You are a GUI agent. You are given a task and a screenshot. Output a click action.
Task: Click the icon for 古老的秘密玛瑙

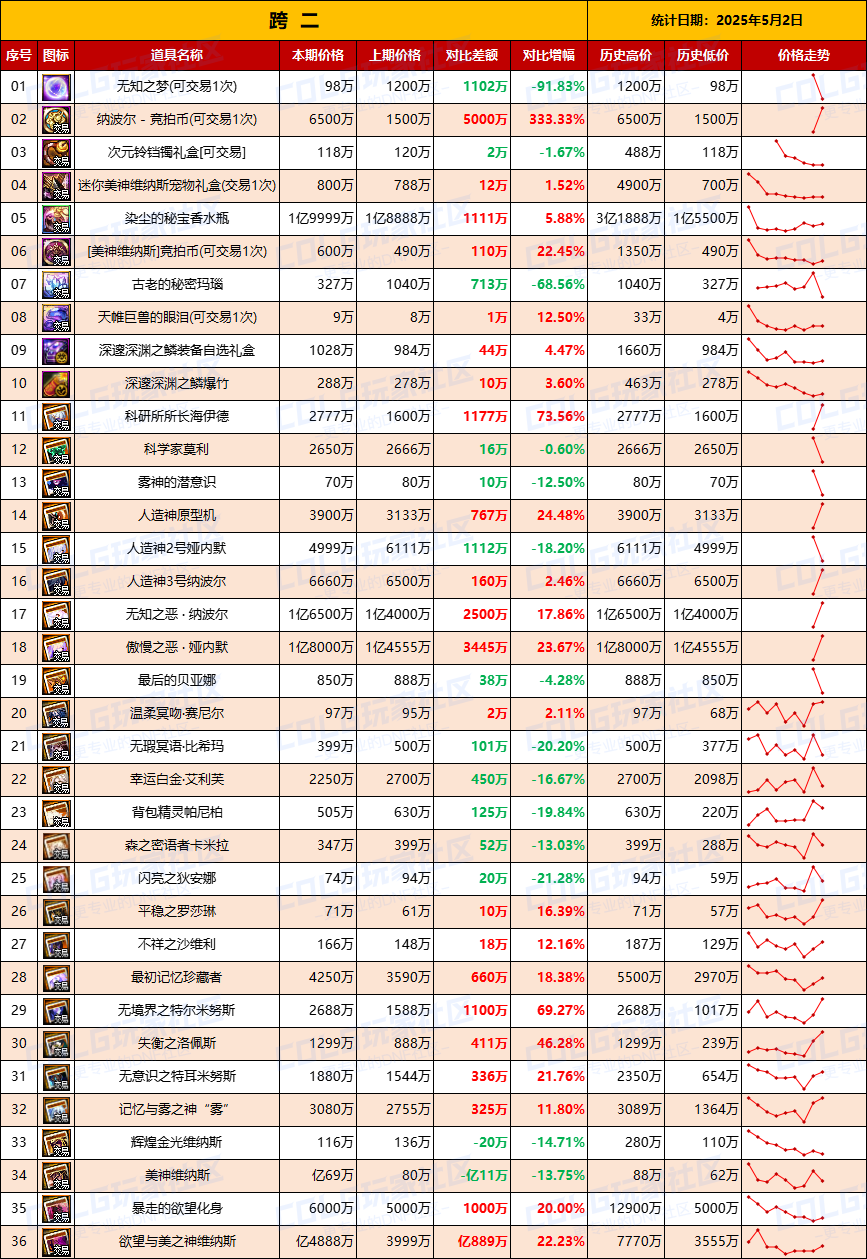(x=56, y=284)
